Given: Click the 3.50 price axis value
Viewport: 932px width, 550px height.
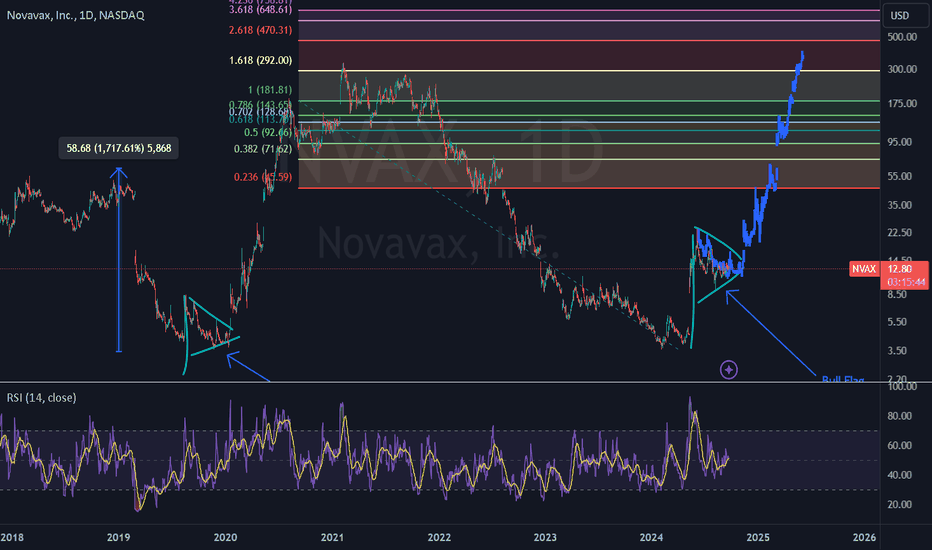Looking at the screenshot, I should tap(897, 351).
